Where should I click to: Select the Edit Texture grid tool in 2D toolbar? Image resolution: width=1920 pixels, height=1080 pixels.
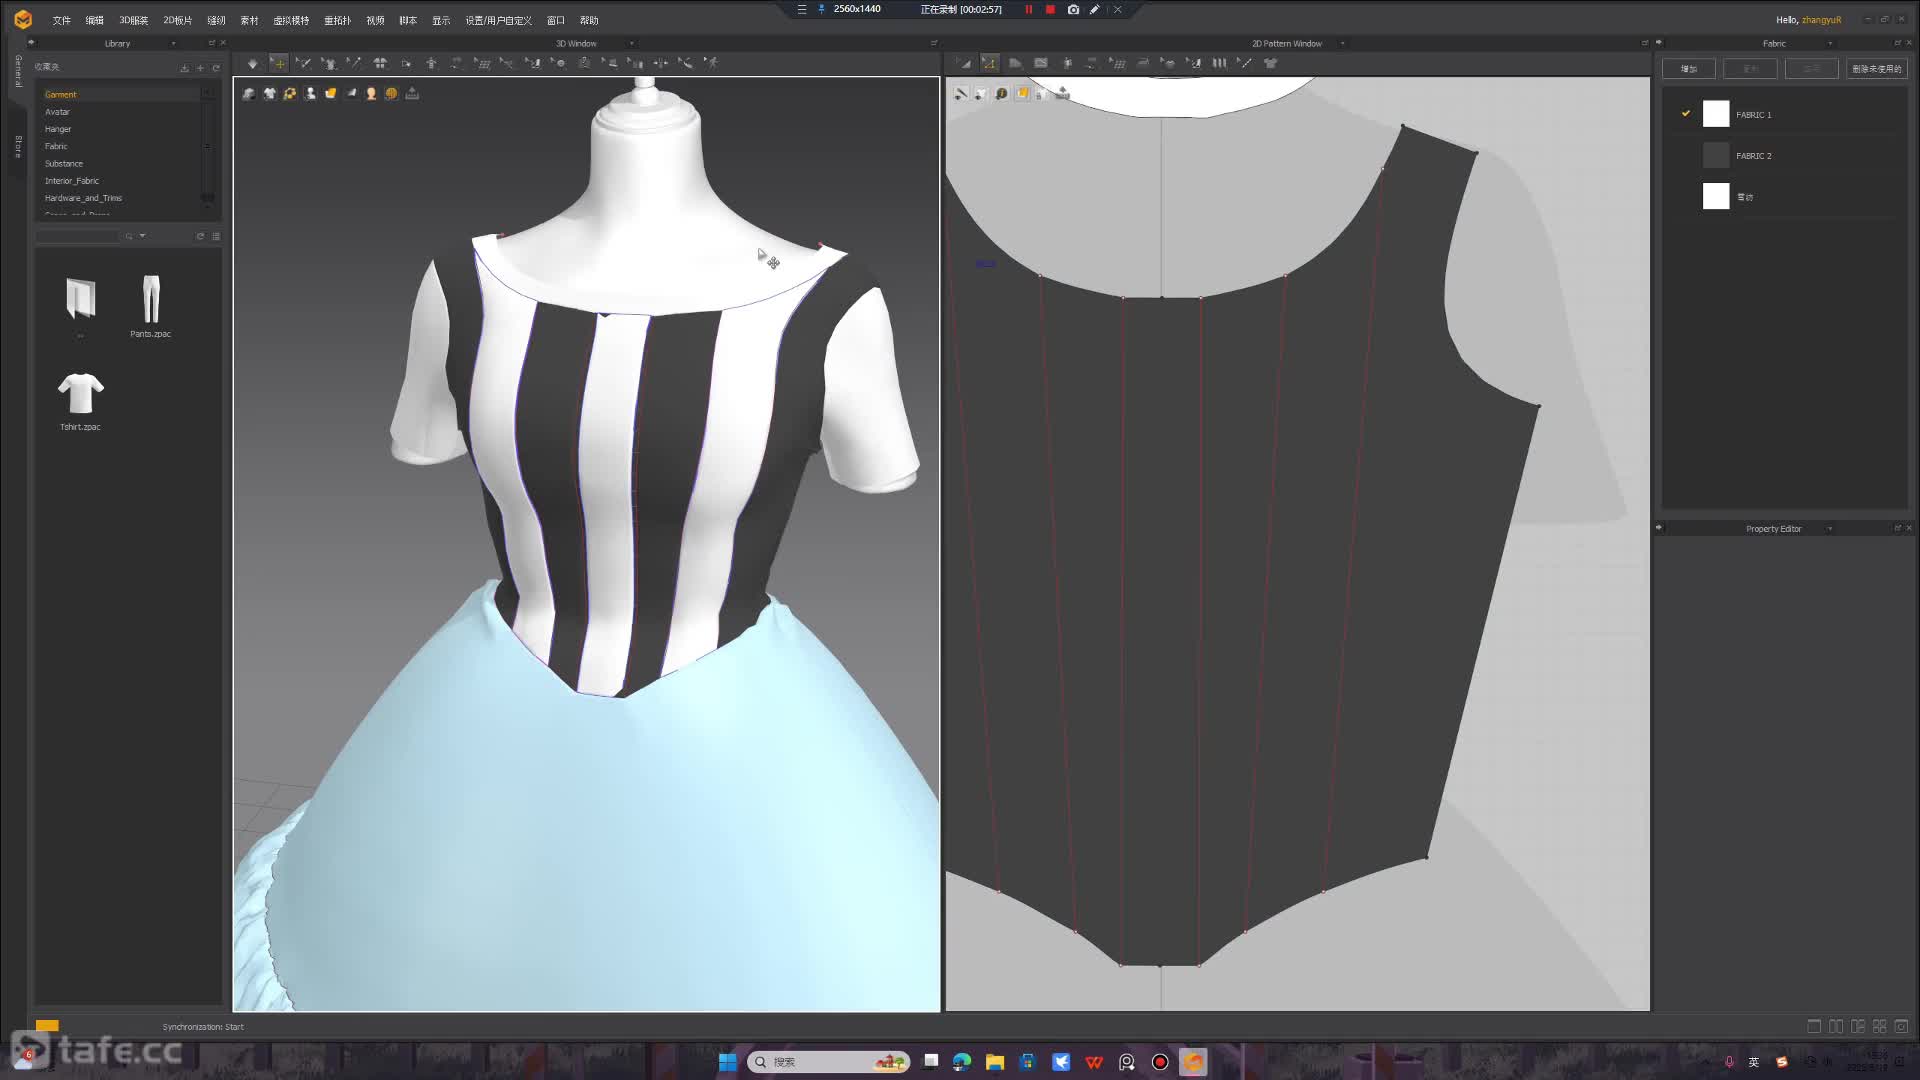pos(1118,63)
